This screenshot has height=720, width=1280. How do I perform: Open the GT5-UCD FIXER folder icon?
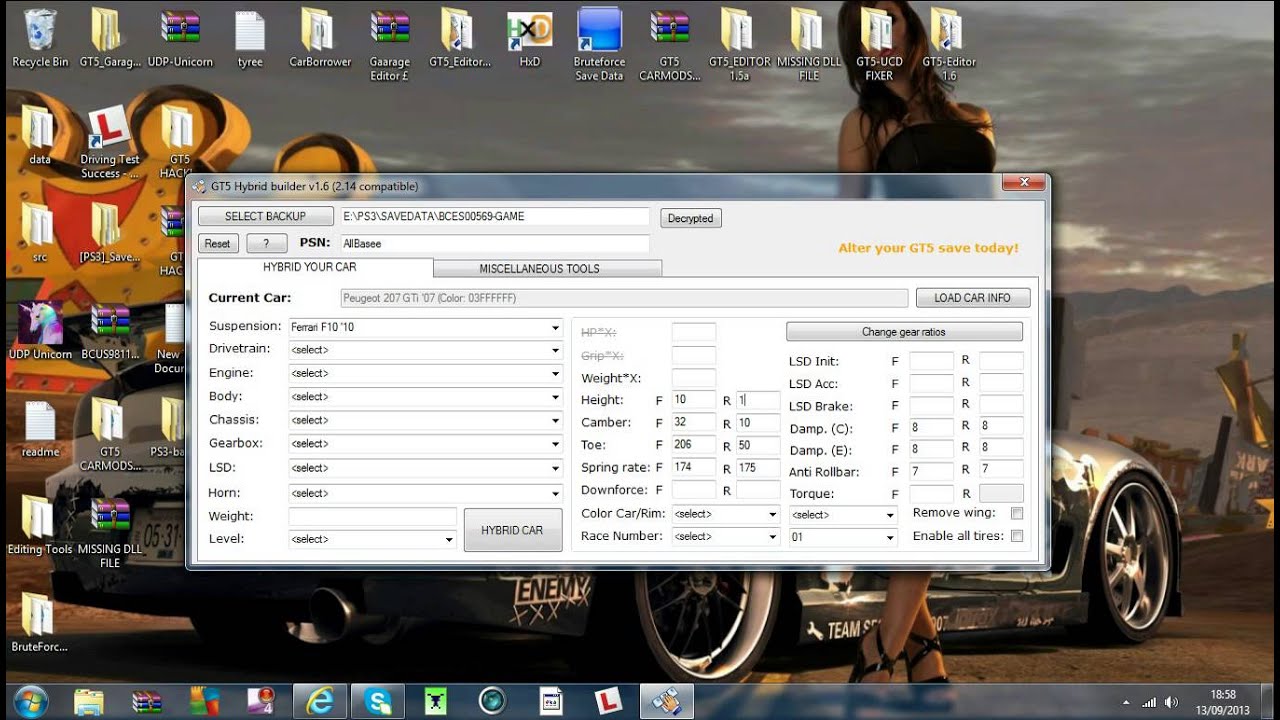[x=878, y=45]
